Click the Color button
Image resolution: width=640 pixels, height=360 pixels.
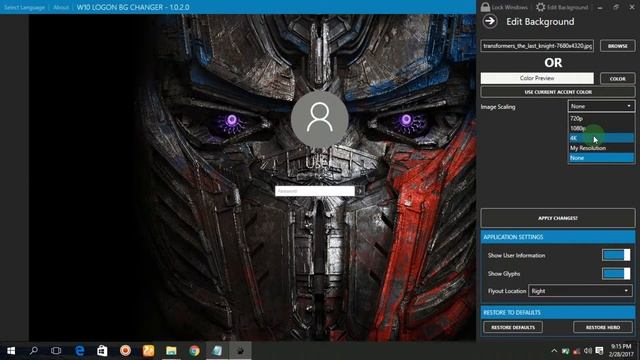[x=618, y=78]
